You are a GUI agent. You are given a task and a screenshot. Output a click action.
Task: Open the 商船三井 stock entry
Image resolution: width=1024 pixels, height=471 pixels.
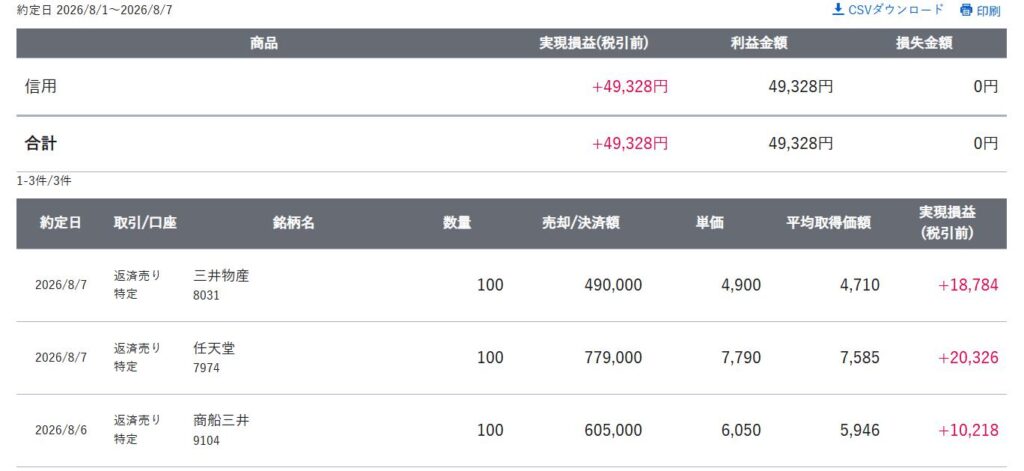[221, 421]
